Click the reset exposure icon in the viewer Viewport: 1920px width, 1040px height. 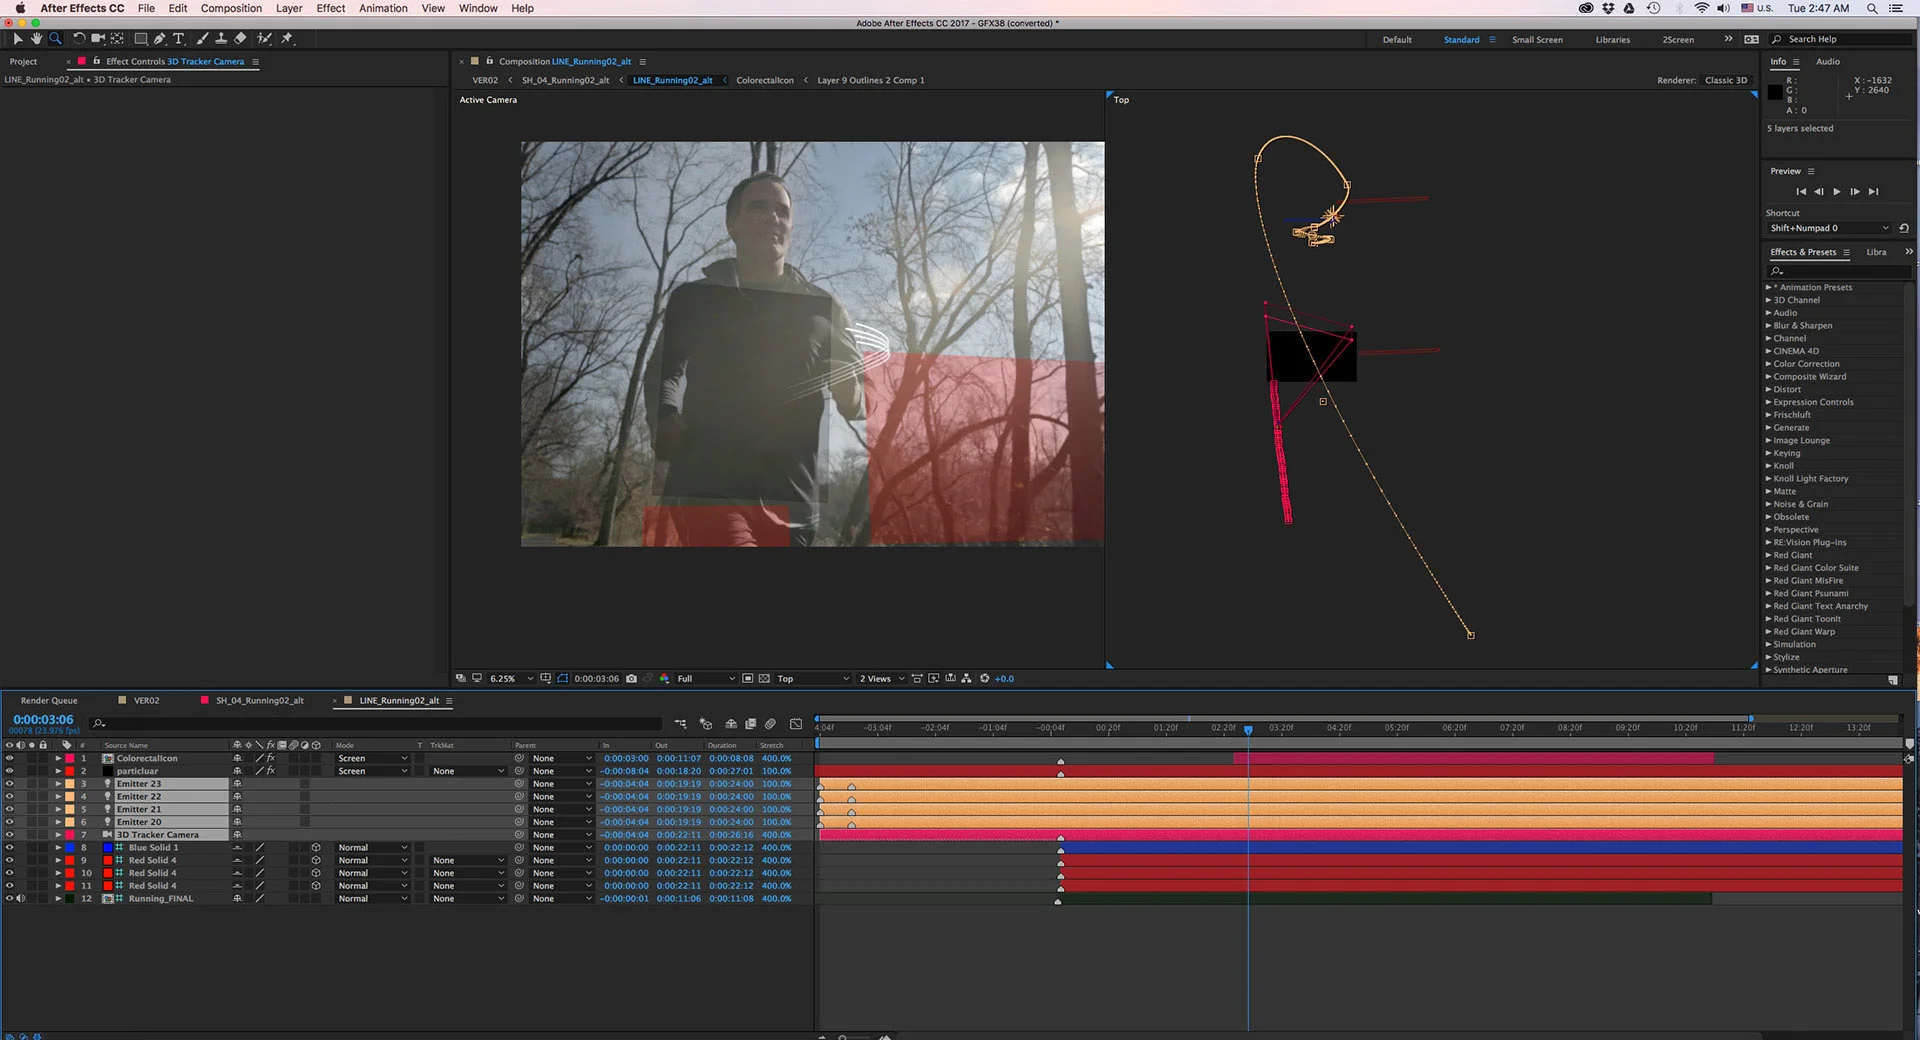coord(984,679)
